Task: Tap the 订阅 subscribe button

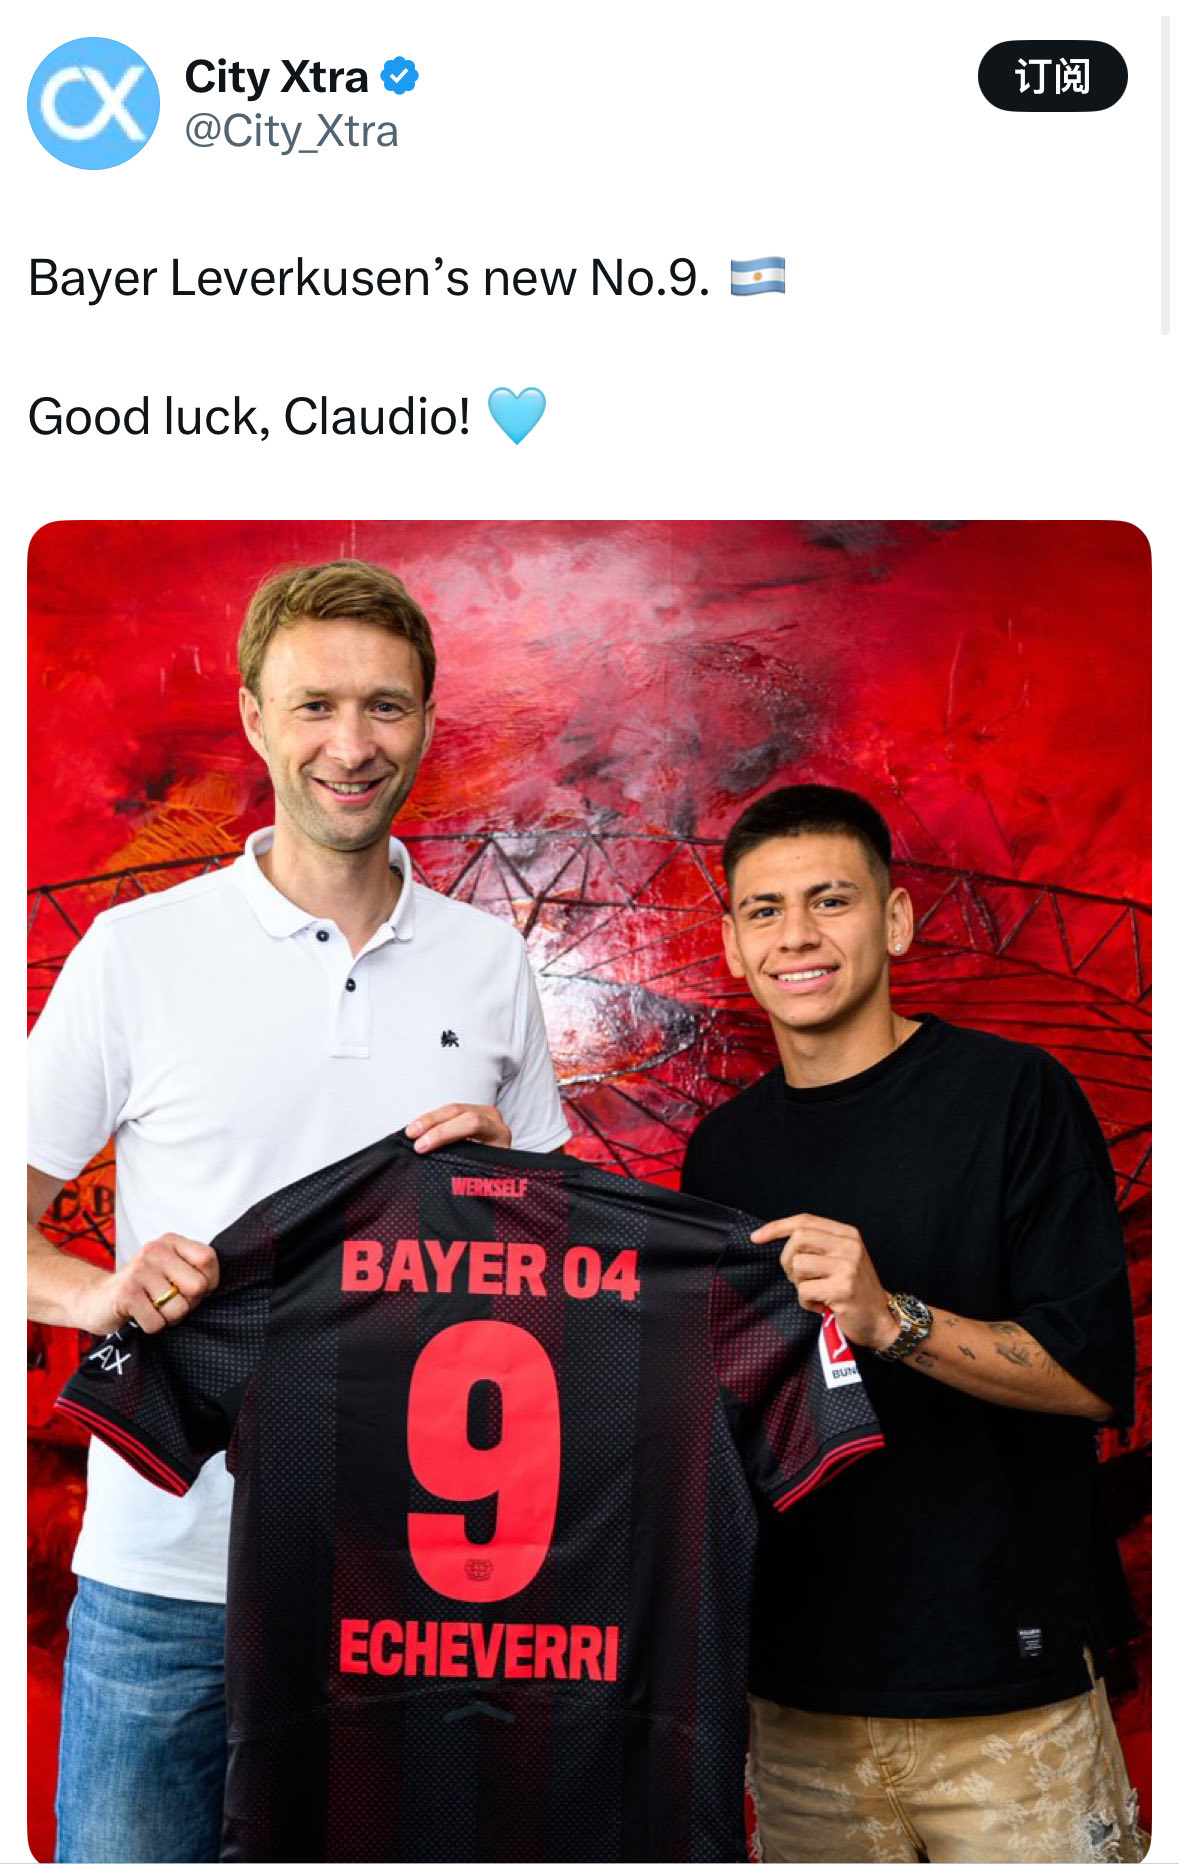Action: [1052, 76]
